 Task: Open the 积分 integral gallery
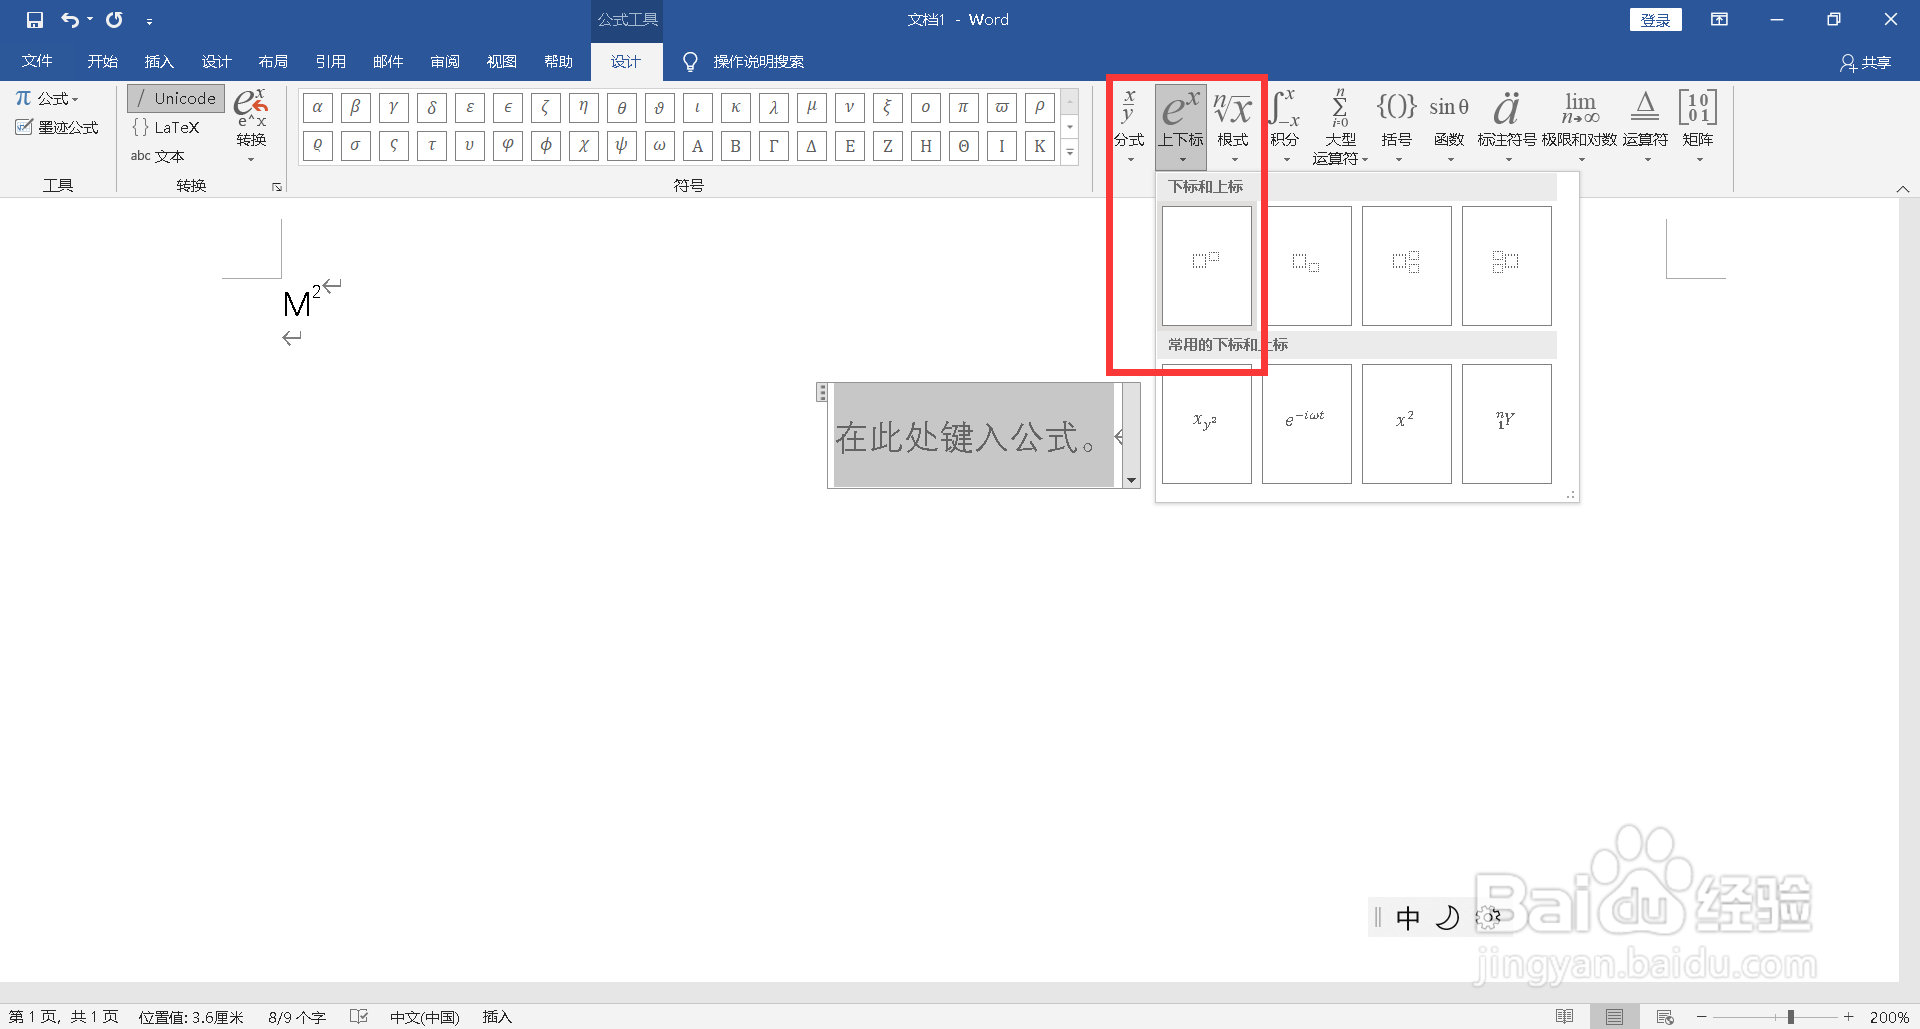[x=1285, y=125]
